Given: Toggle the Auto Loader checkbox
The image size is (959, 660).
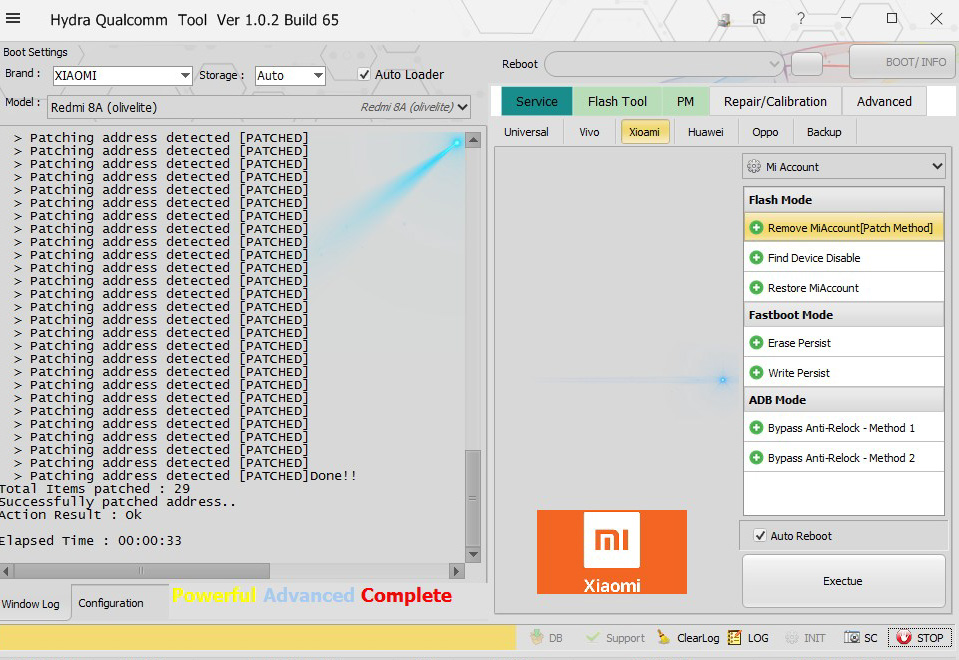Looking at the screenshot, I should [365, 75].
